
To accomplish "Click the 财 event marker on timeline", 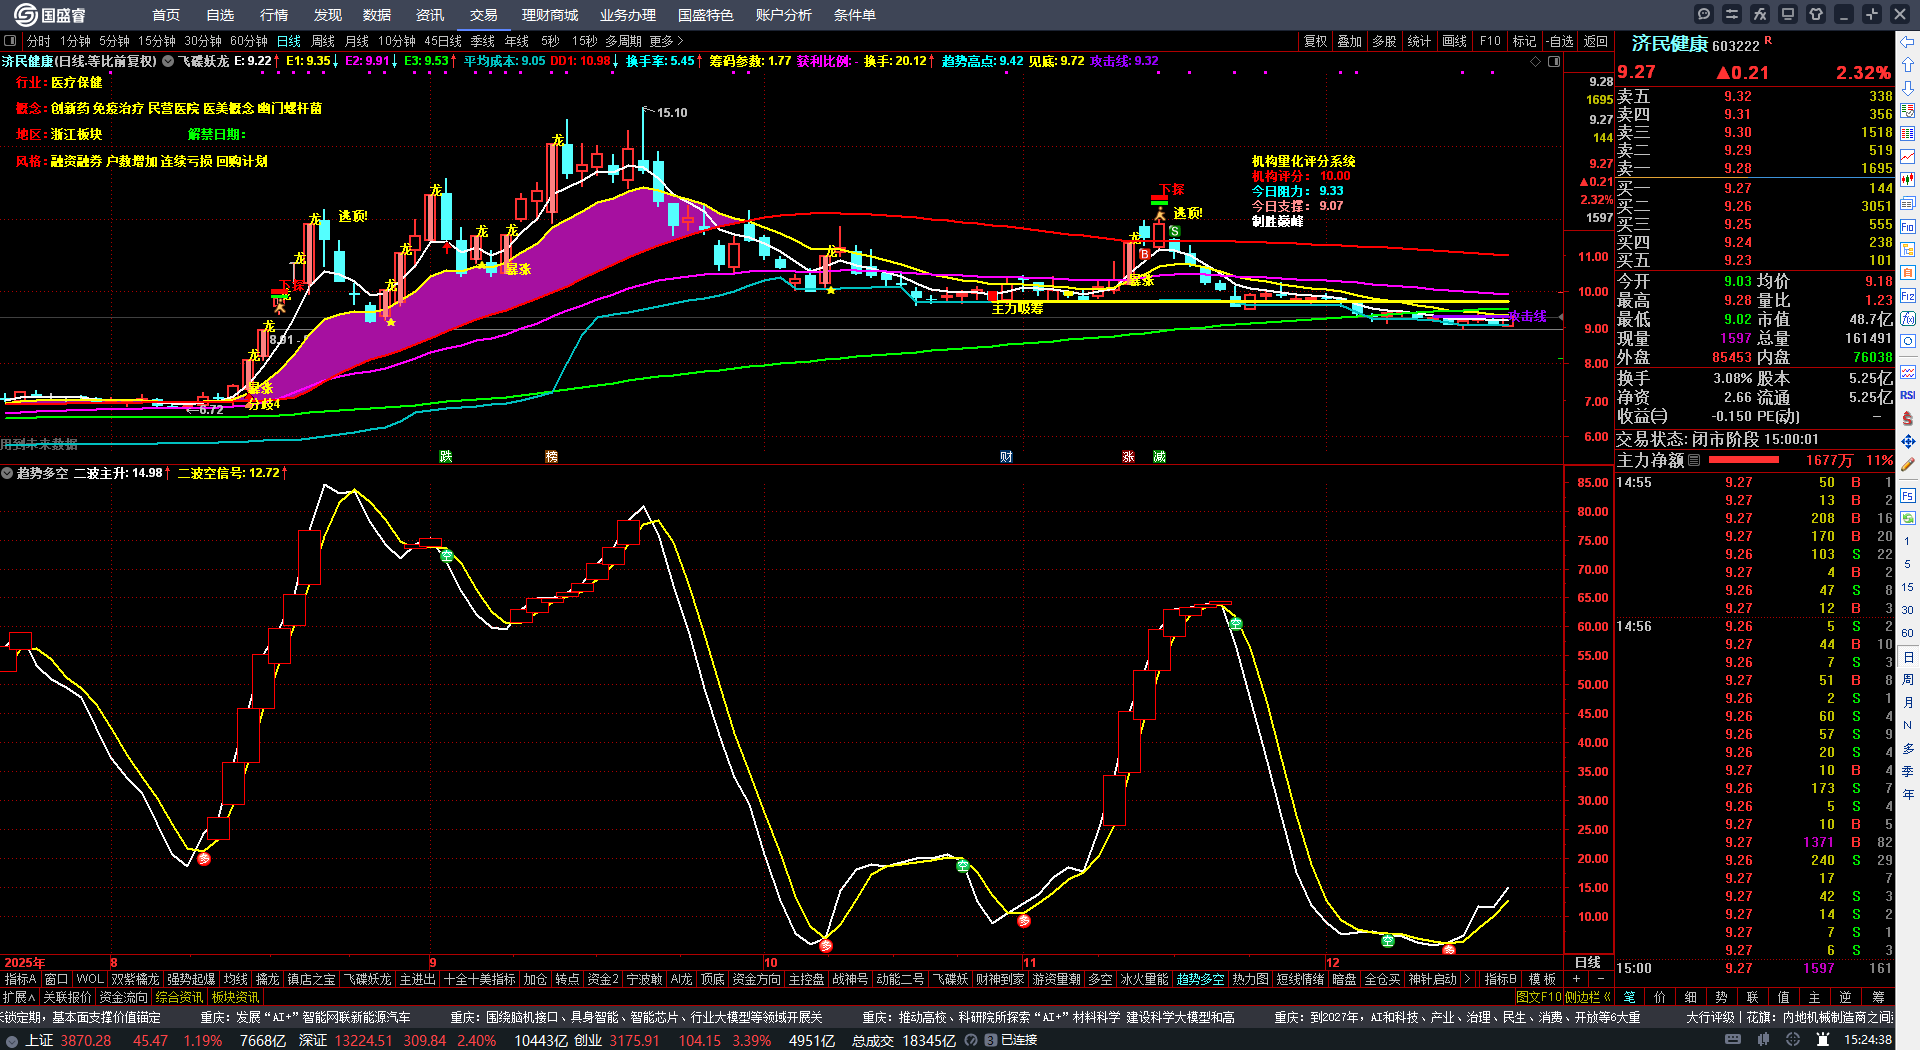I will [x=1006, y=457].
